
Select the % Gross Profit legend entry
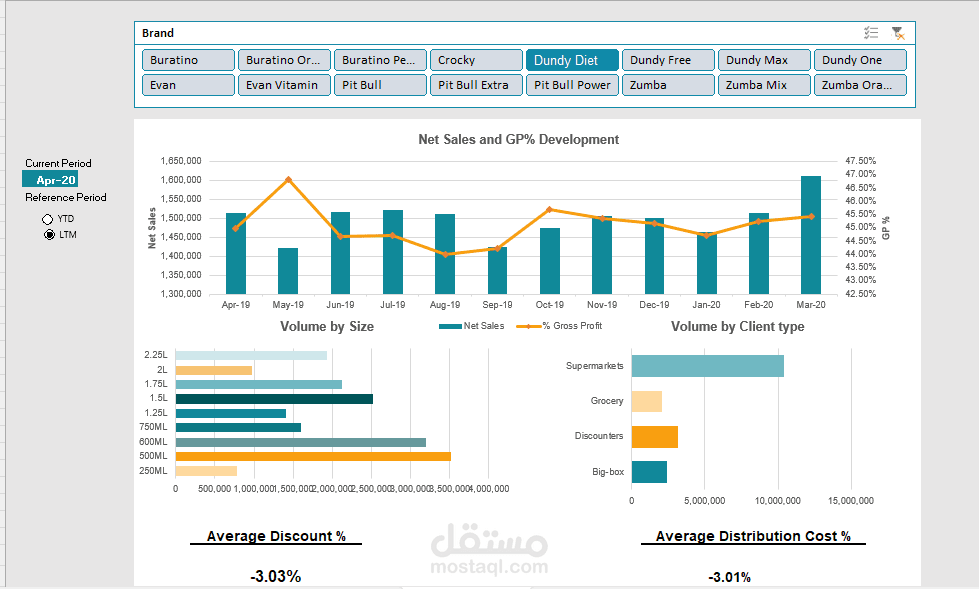[x=559, y=326]
